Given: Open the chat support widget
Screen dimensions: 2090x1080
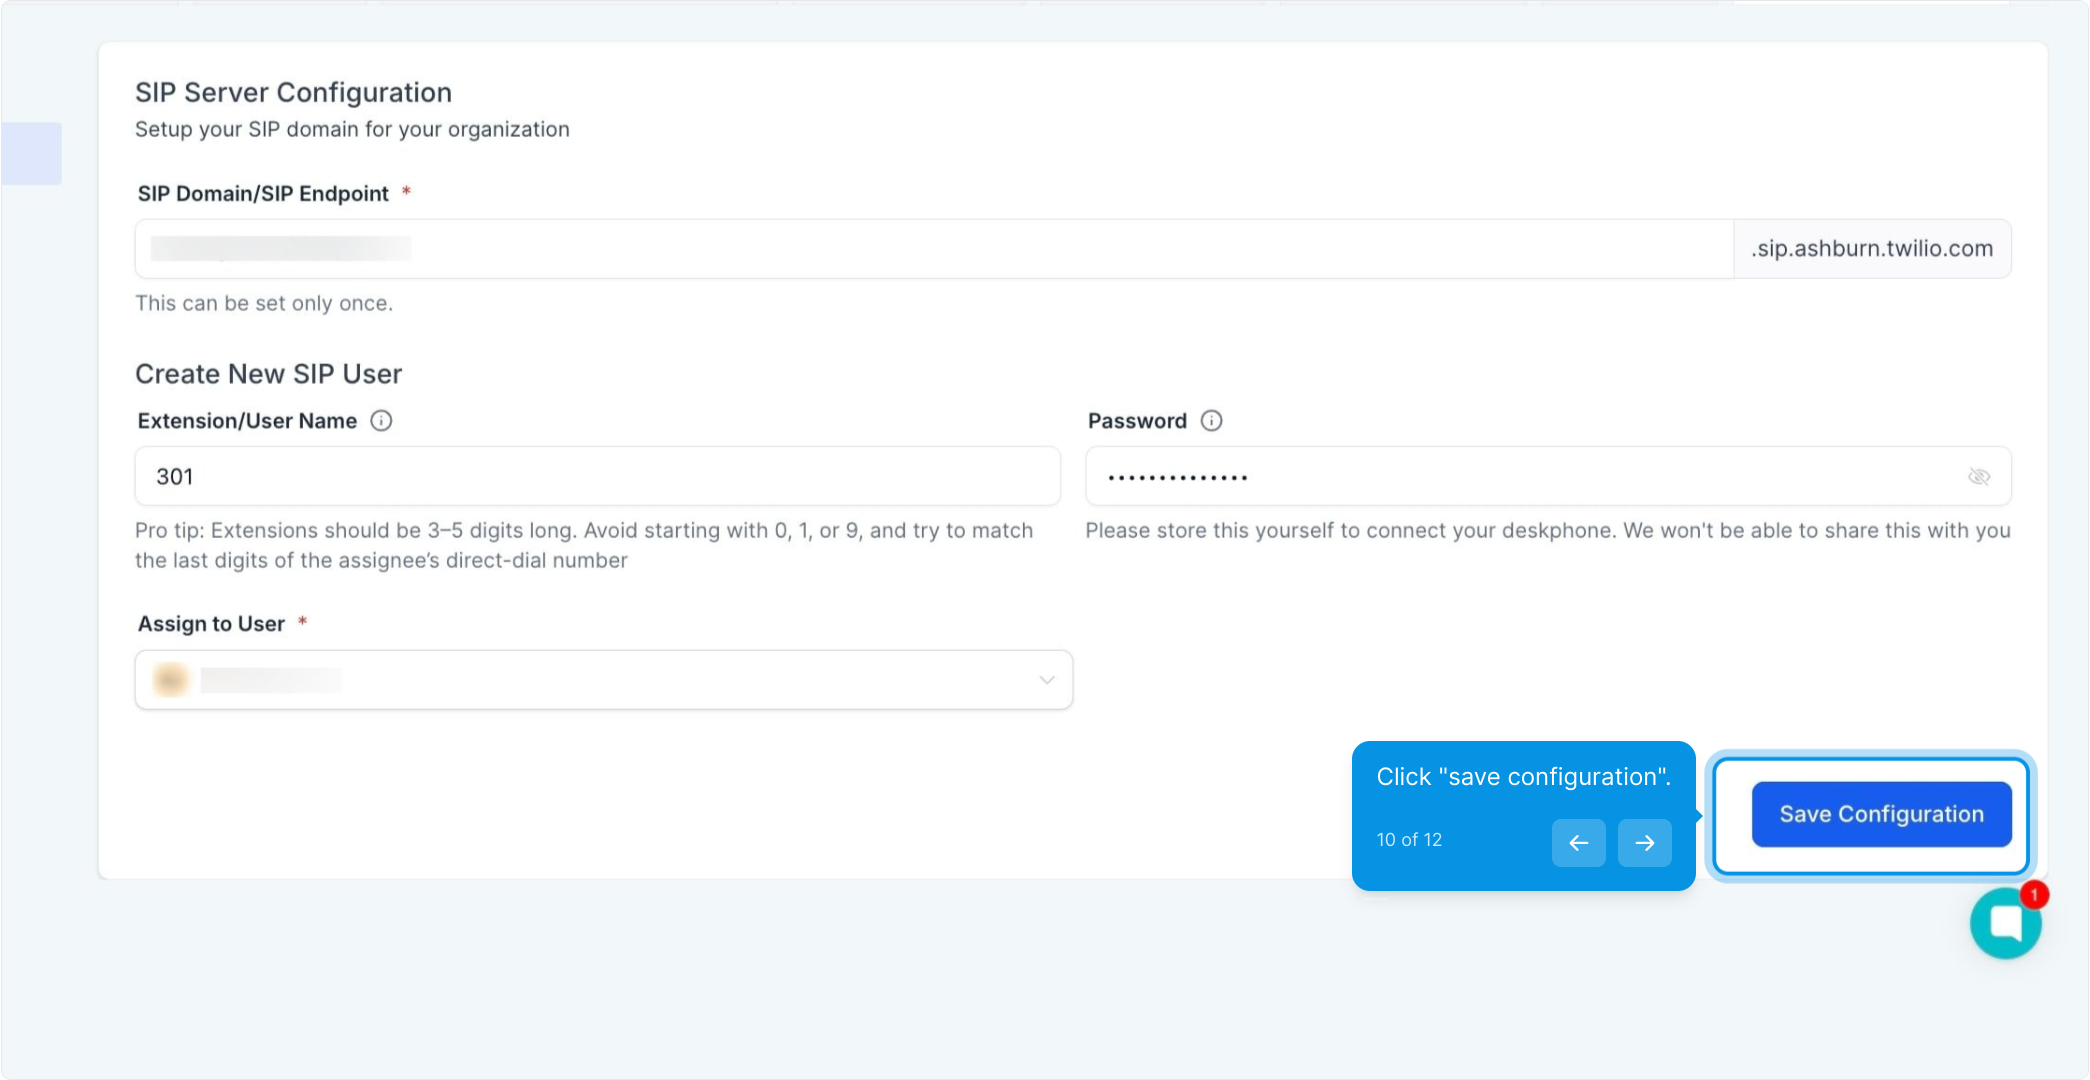Looking at the screenshot, I should click(x=2003, y=925).
